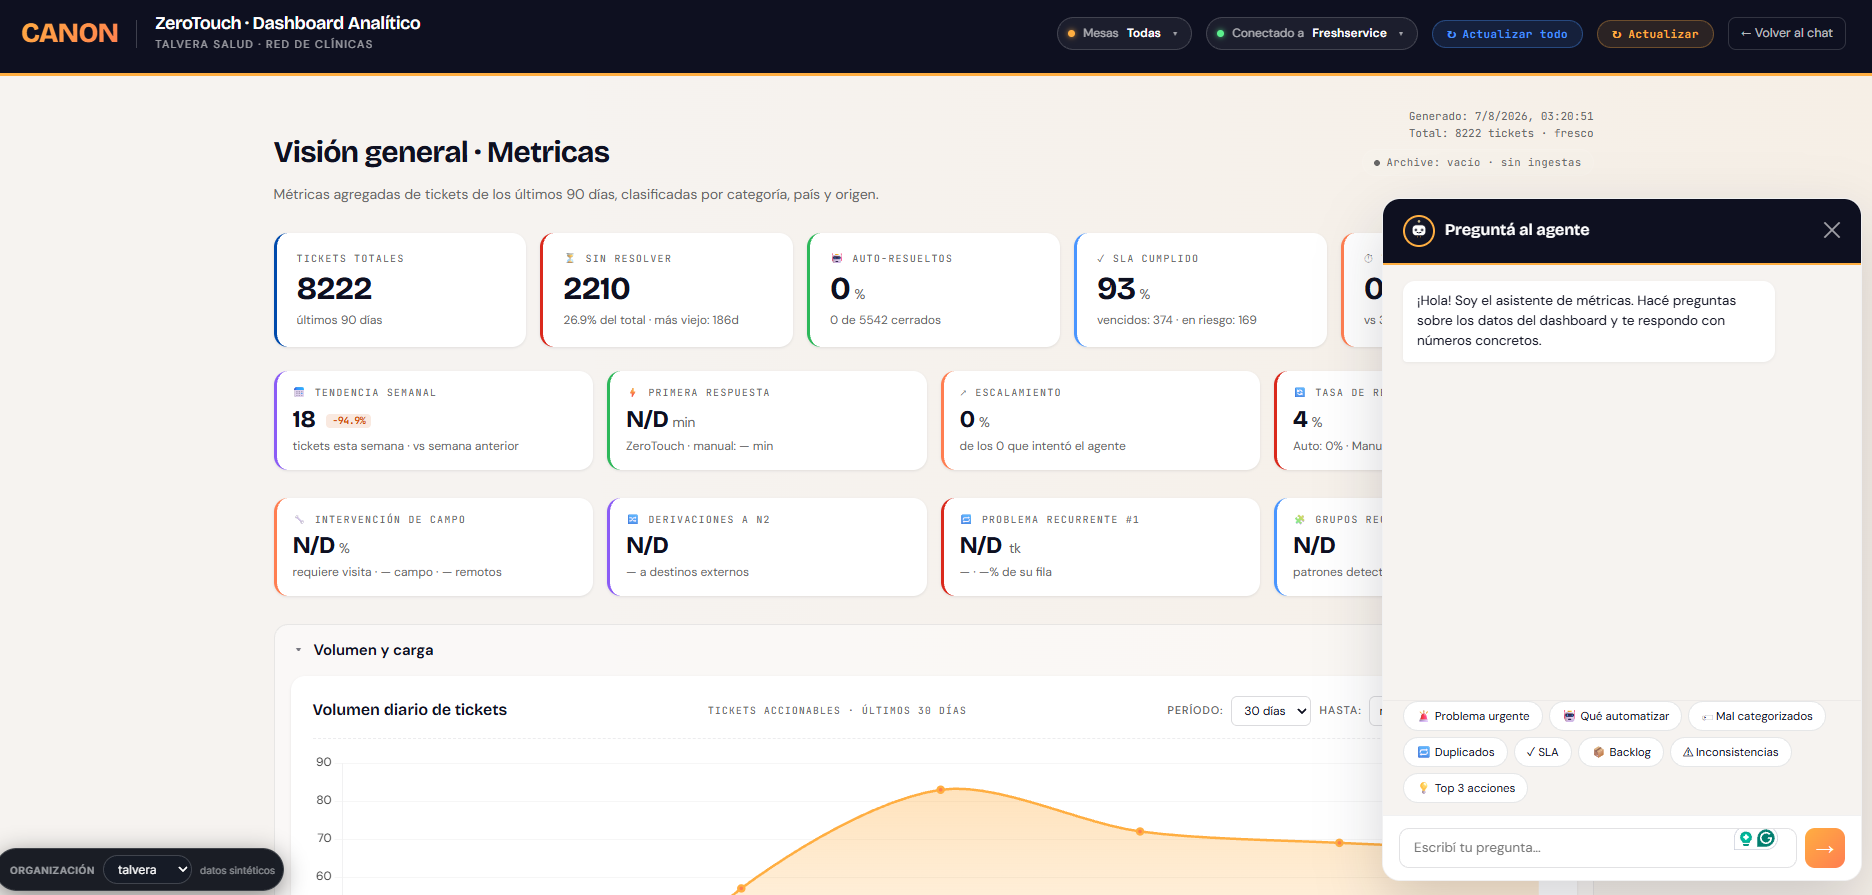The height and width of the screenshot is (895, 1872).
Task: Click the Problema recurrente #1 icon
Action: click(x=966, y=519)
